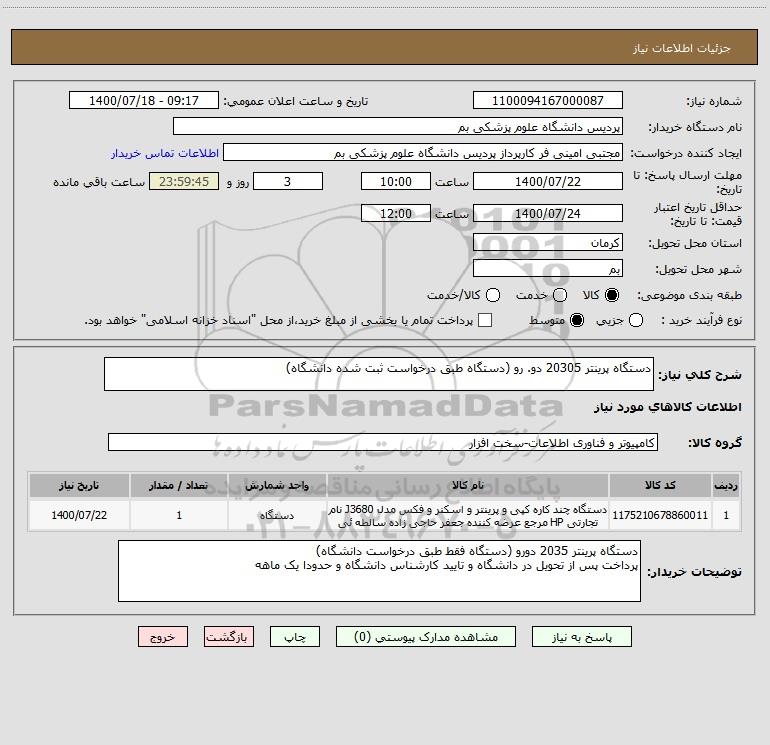Click the need number field 1100094167000087
This screenshot has height=745, width=770.
point(548,100)
